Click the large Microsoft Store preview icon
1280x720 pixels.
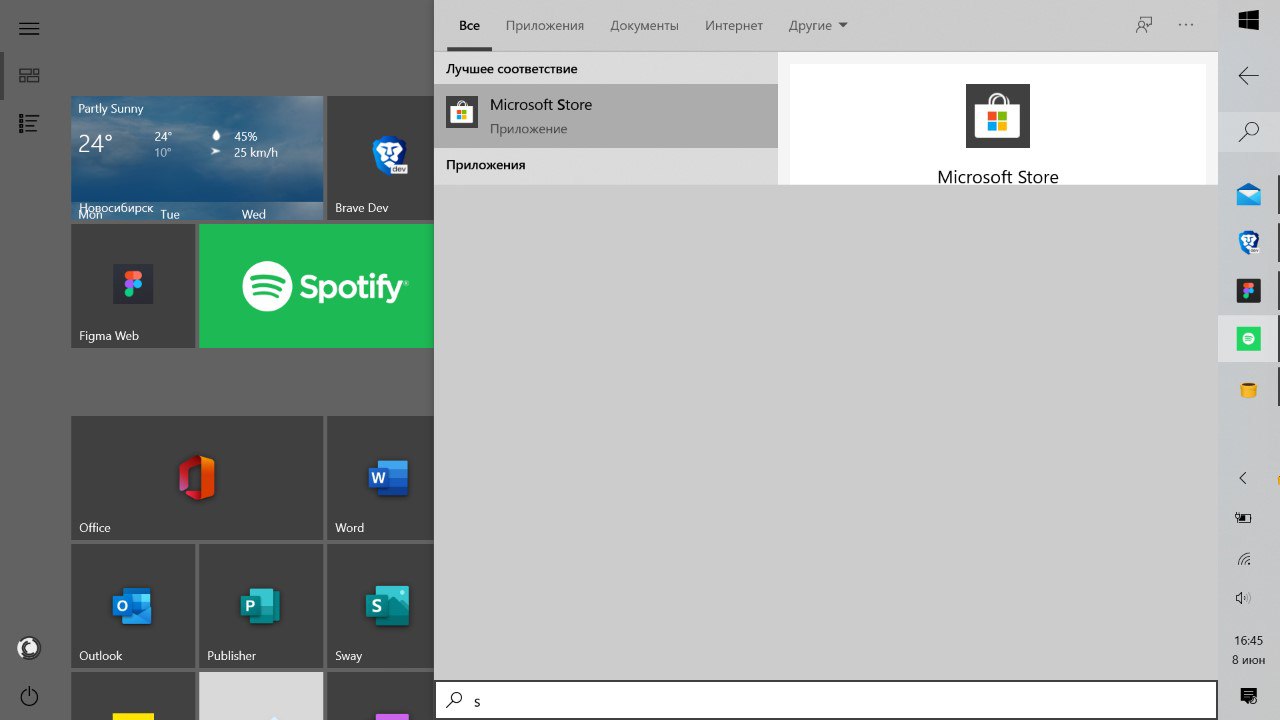coord(998,116)
